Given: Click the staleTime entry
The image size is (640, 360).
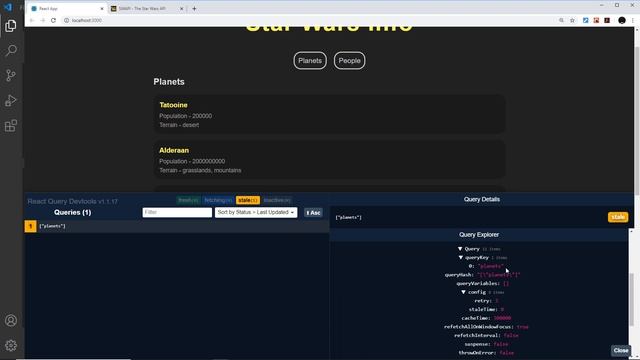Looking at the screenshot, I should pos(486,309).
